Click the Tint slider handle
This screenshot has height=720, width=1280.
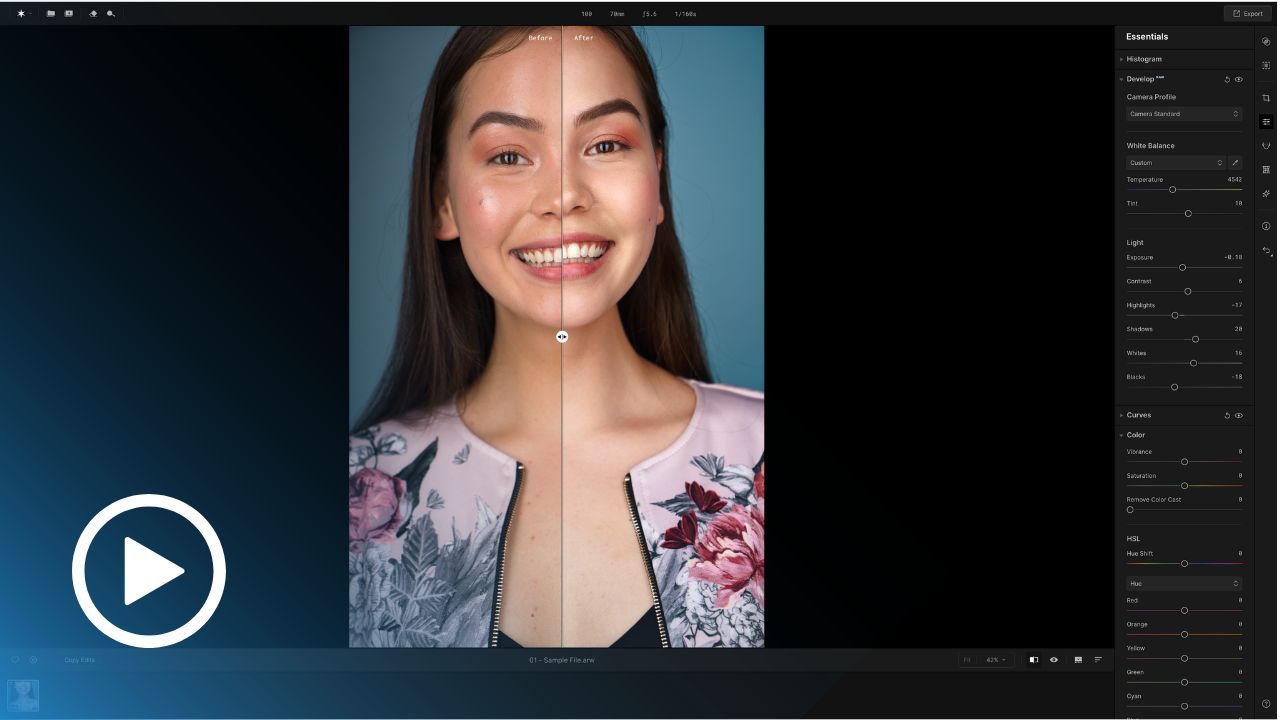(x=1188, y=214)
